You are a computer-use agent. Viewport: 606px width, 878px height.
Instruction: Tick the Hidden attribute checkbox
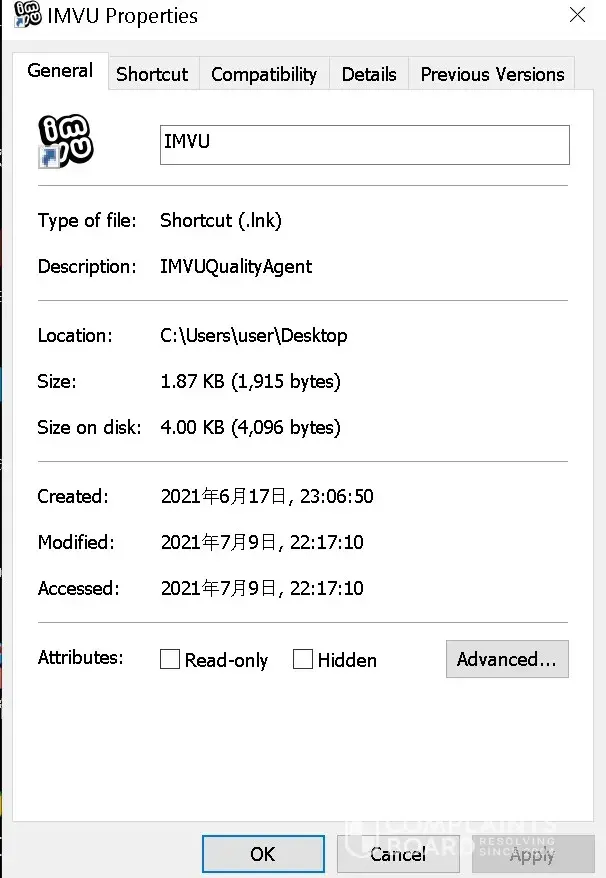[303, 660]
